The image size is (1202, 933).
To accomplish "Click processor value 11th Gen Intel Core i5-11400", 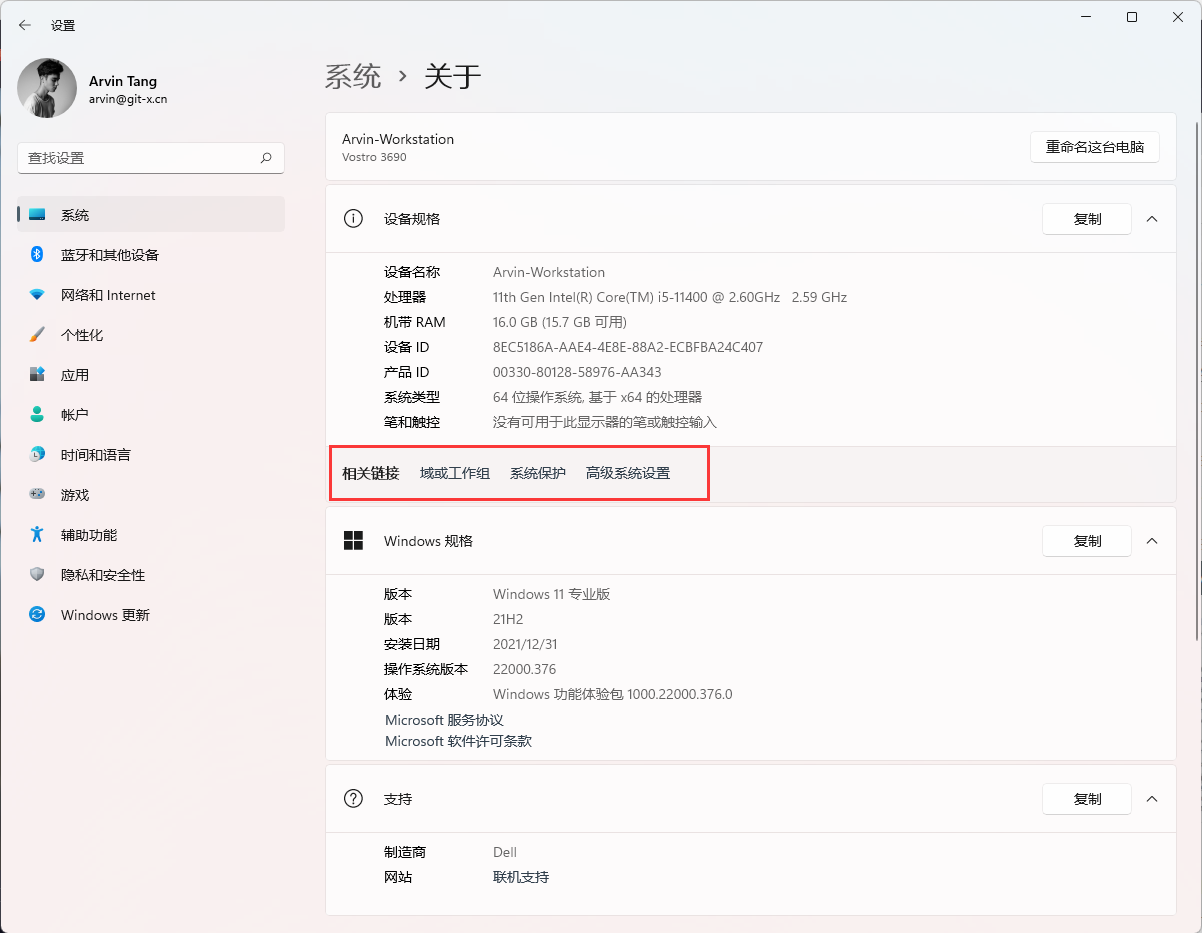I will [x=670, y=297].
